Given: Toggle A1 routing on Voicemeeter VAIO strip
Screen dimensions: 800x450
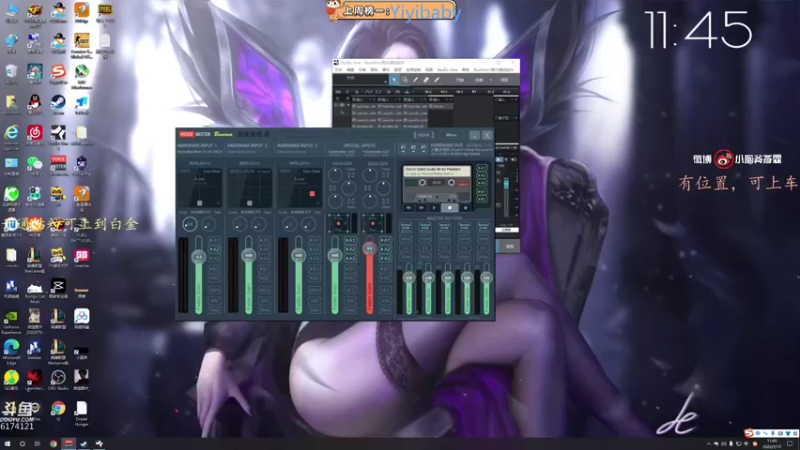Looking at the screenshot, I should pyautogui.click(x=351, y=240).
